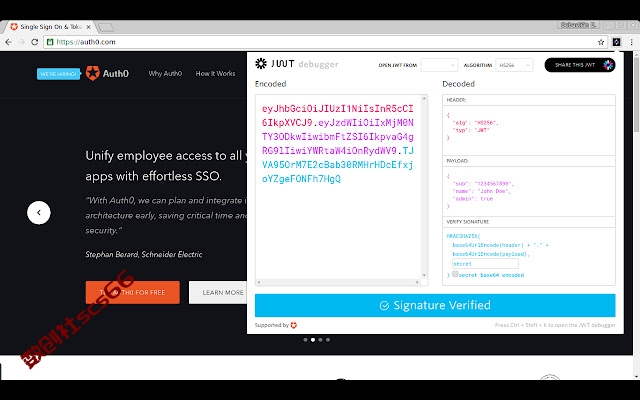Bookmark this page with the star icon

tap(601, 42)
